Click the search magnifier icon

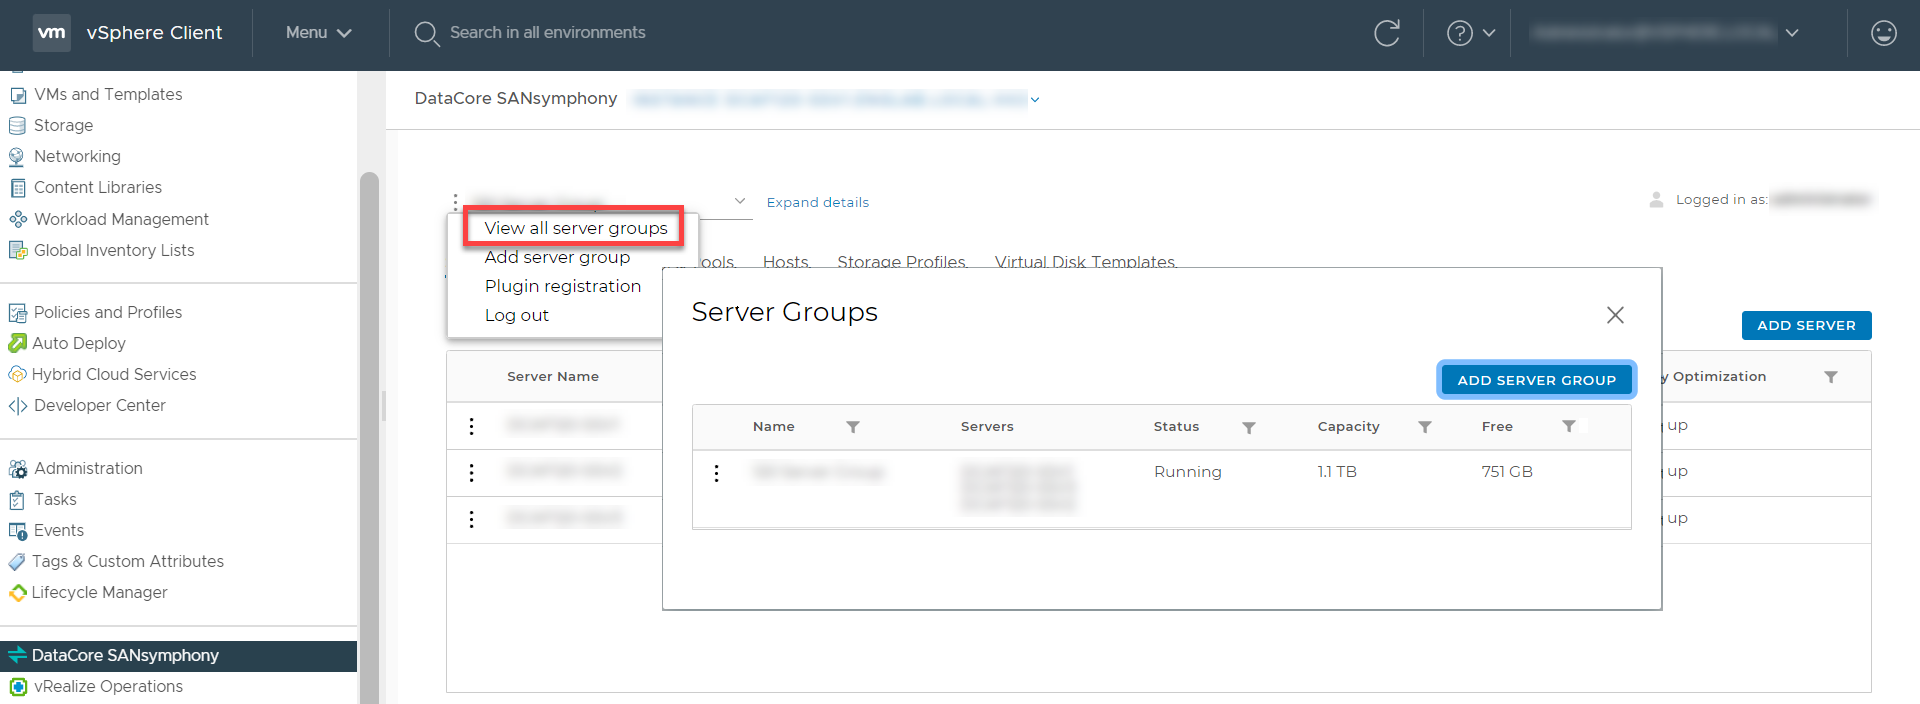pos(426,33)
